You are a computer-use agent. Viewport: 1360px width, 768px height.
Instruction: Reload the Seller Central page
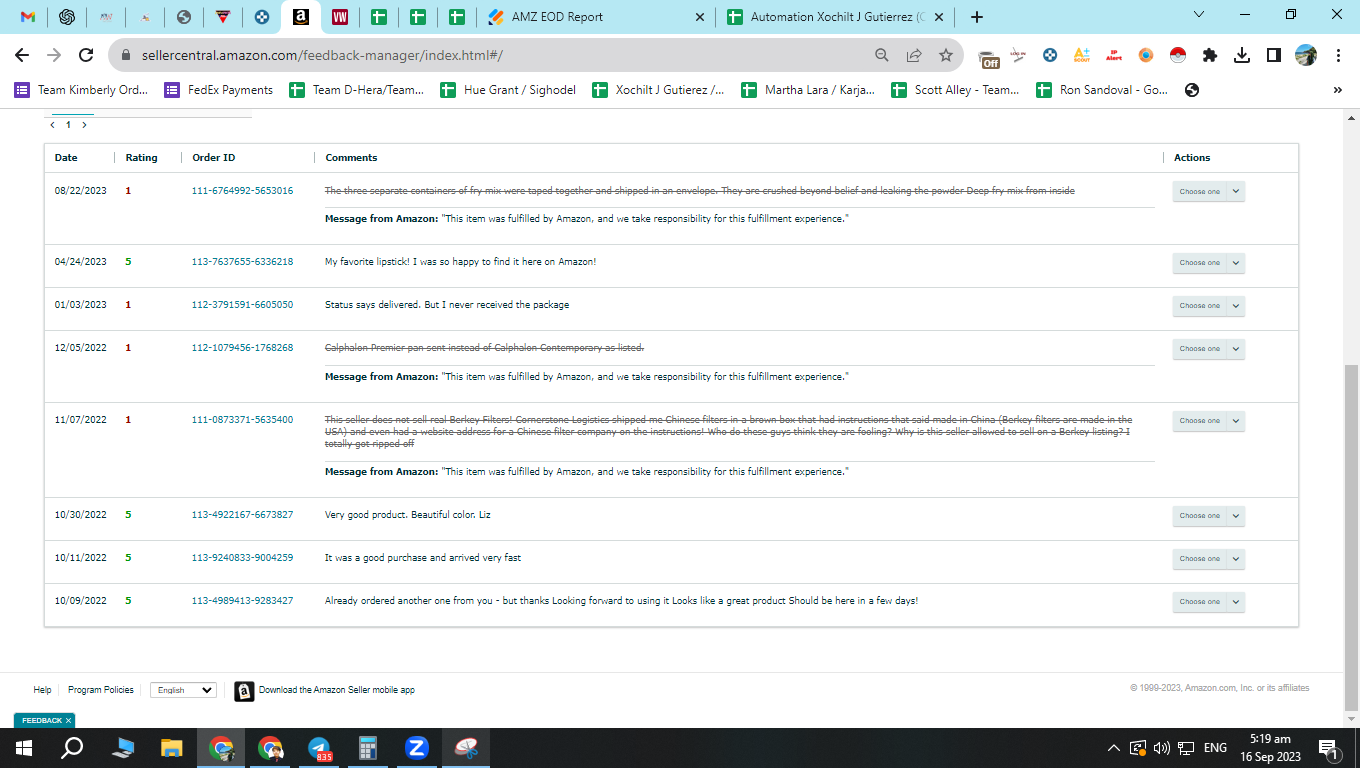(86, 56)
